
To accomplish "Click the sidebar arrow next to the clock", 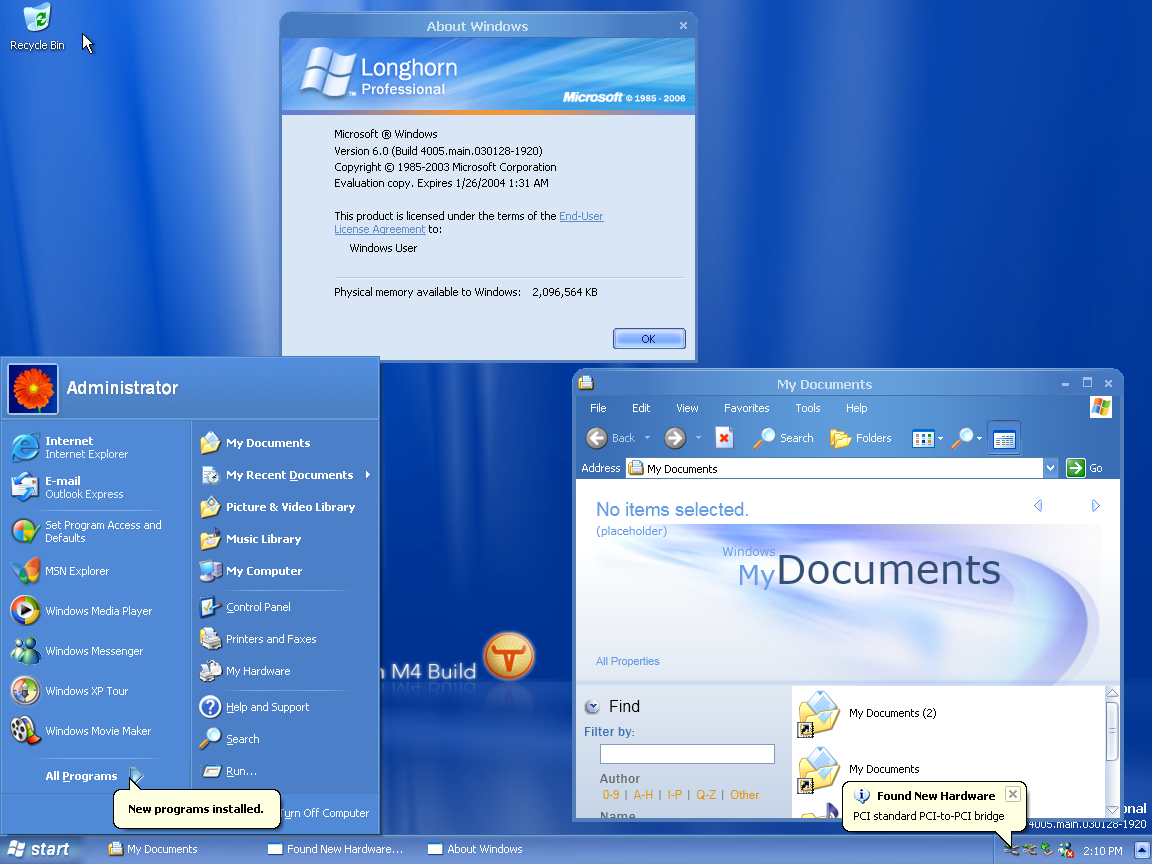I will coord(1142,850).
